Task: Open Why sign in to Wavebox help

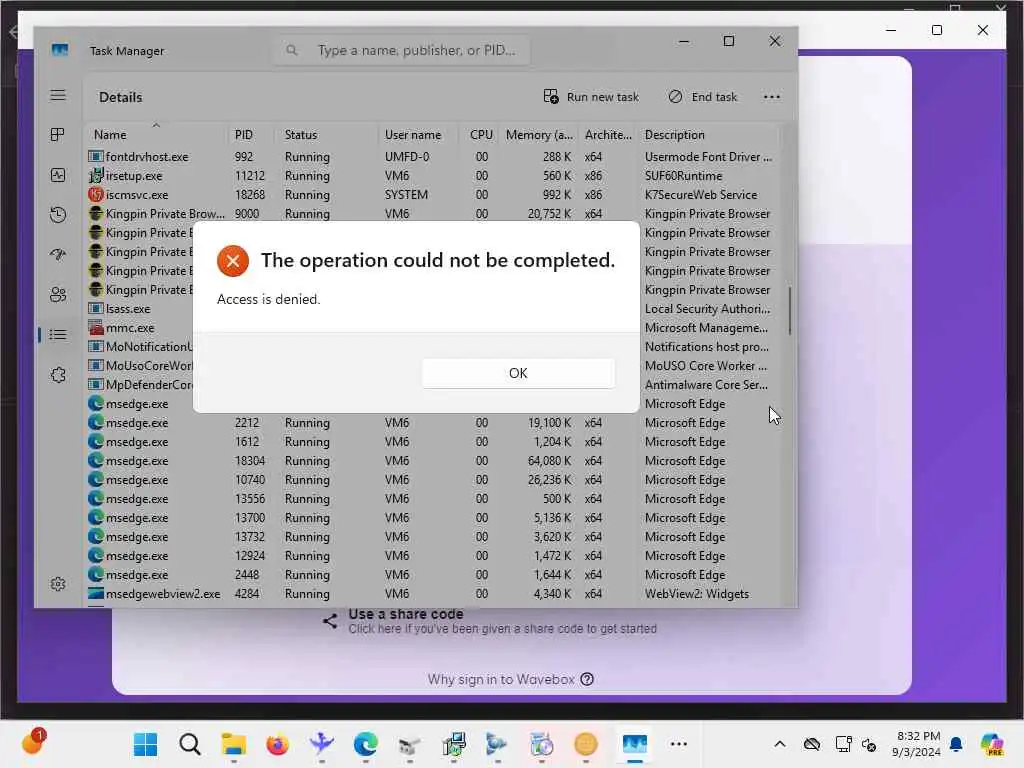Action: (510, 679)
